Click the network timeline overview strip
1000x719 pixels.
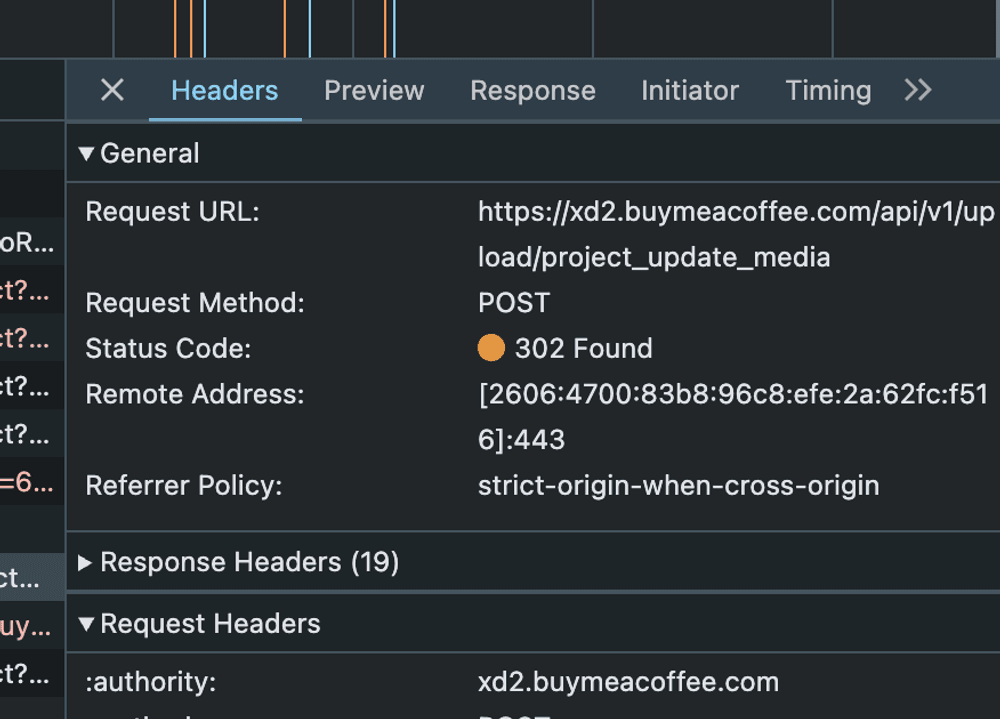[x=500, y=28]
